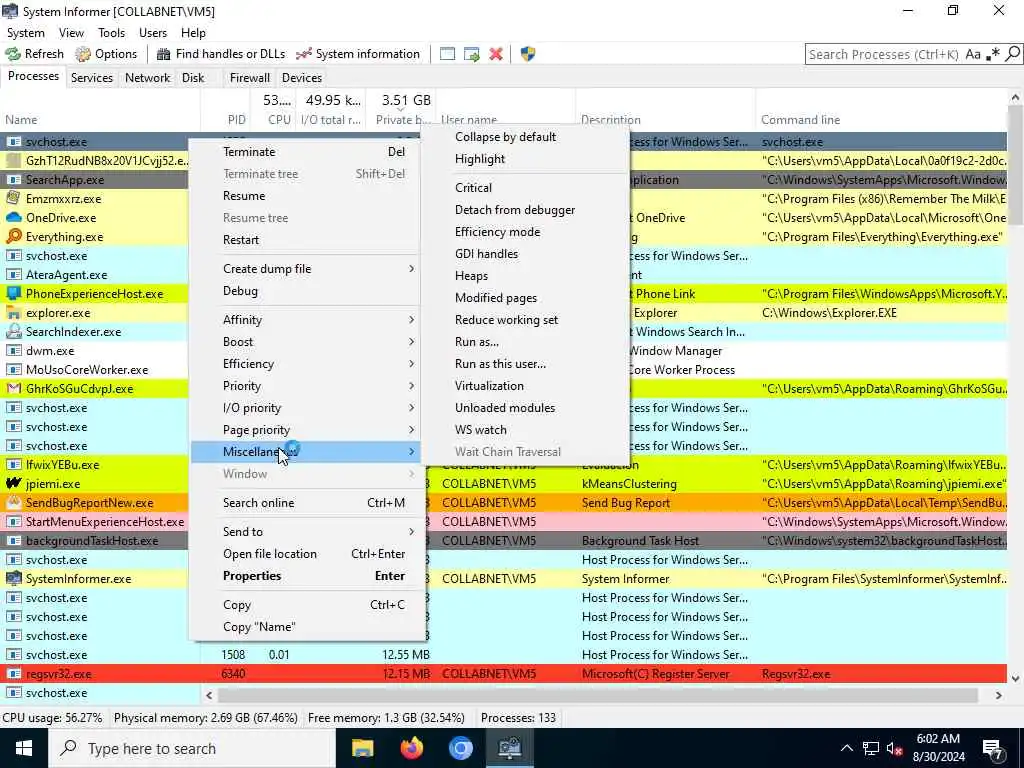Select Search online menu entry
This screenshot has height=768, width=1024.
coord(306,503)
